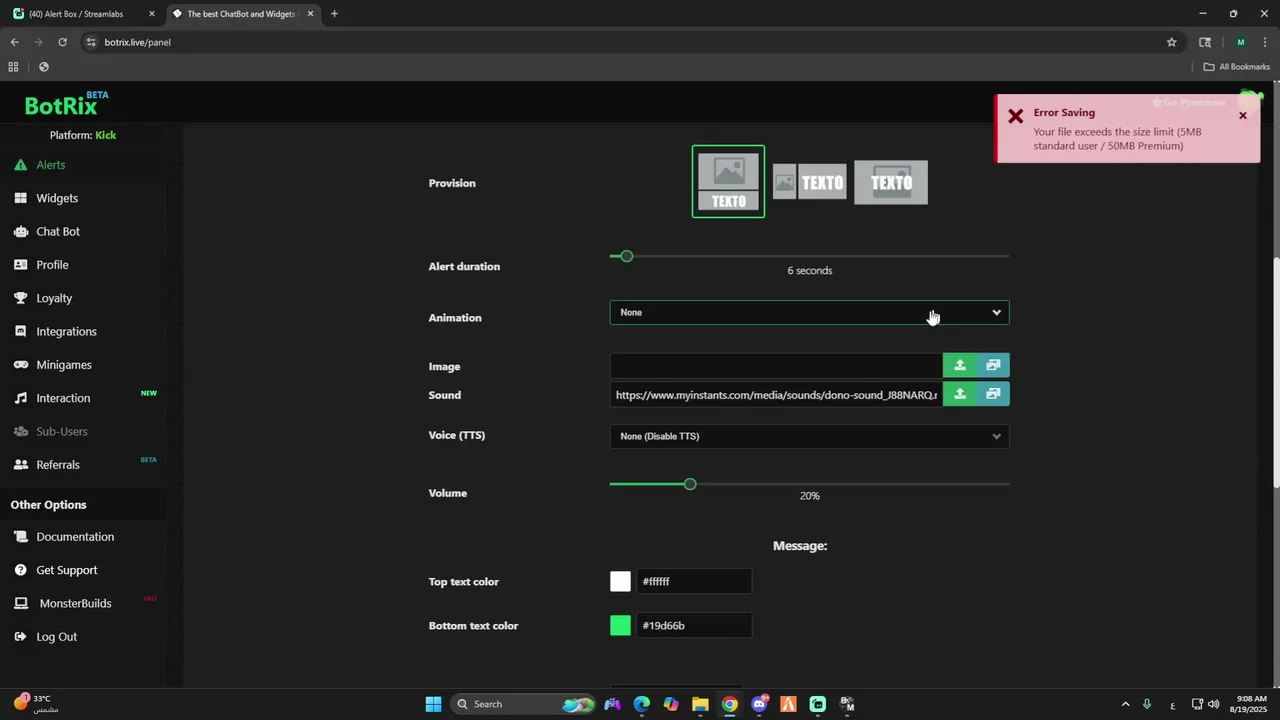Select the text-over-image provision layout
Viewport: 1280px width, 720px height.
[x=891, y=182]
